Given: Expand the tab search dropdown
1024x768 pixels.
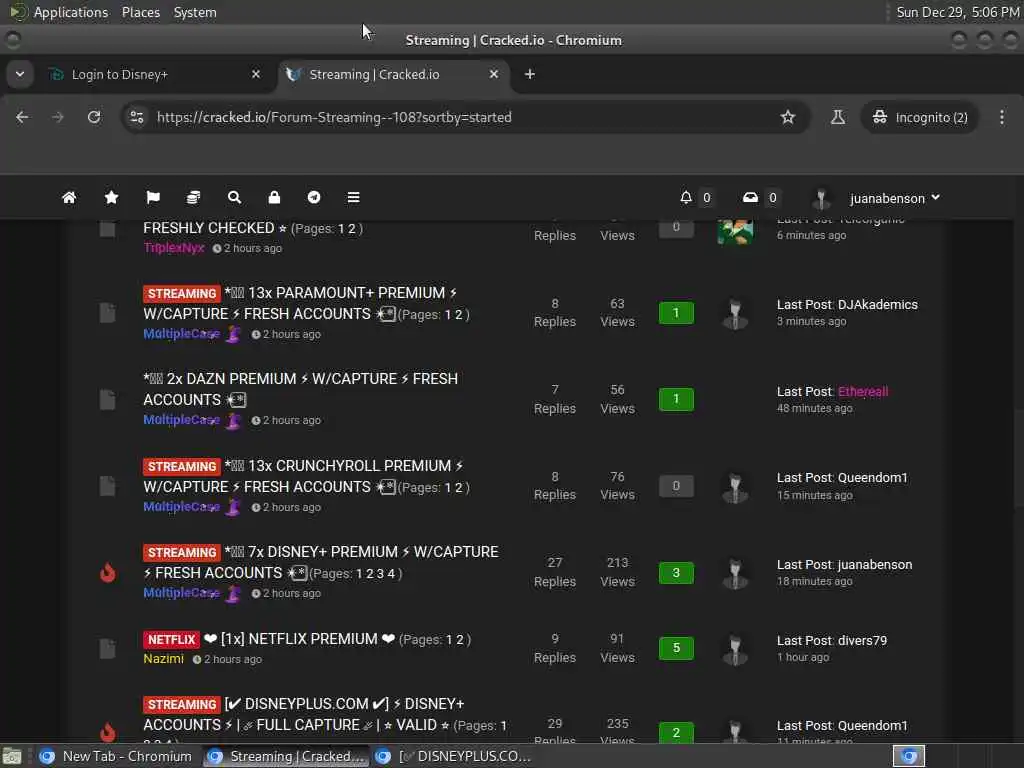Looking at the screenshot, I should (x=20, y=74).
